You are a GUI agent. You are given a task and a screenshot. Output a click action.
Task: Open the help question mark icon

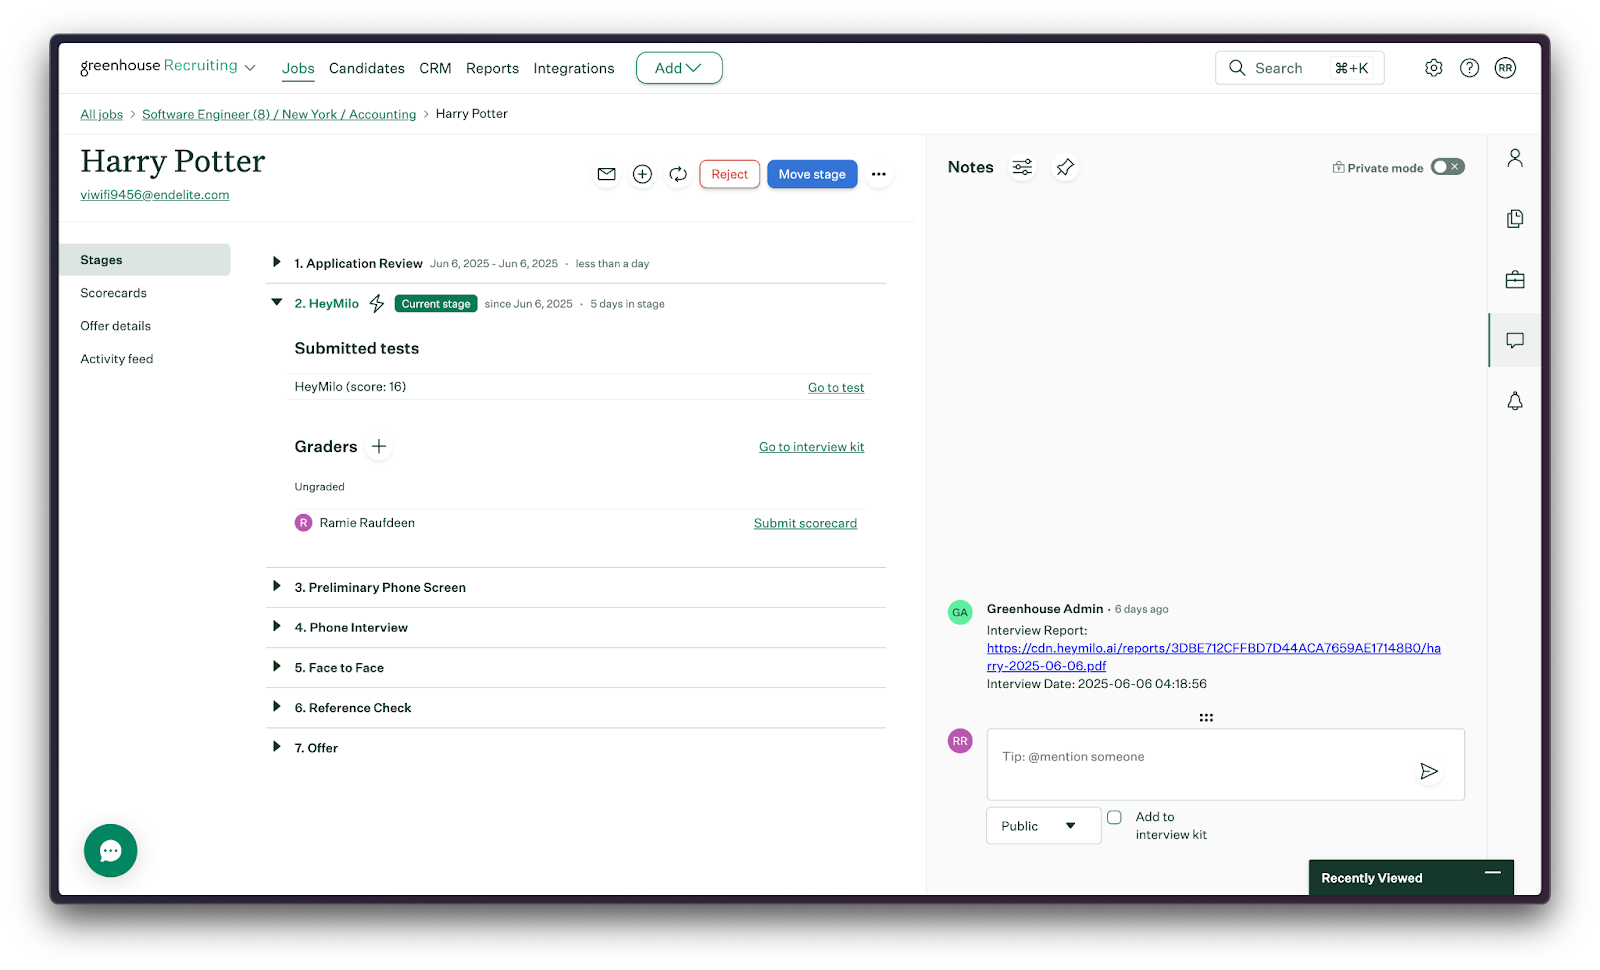point(1469,68)
